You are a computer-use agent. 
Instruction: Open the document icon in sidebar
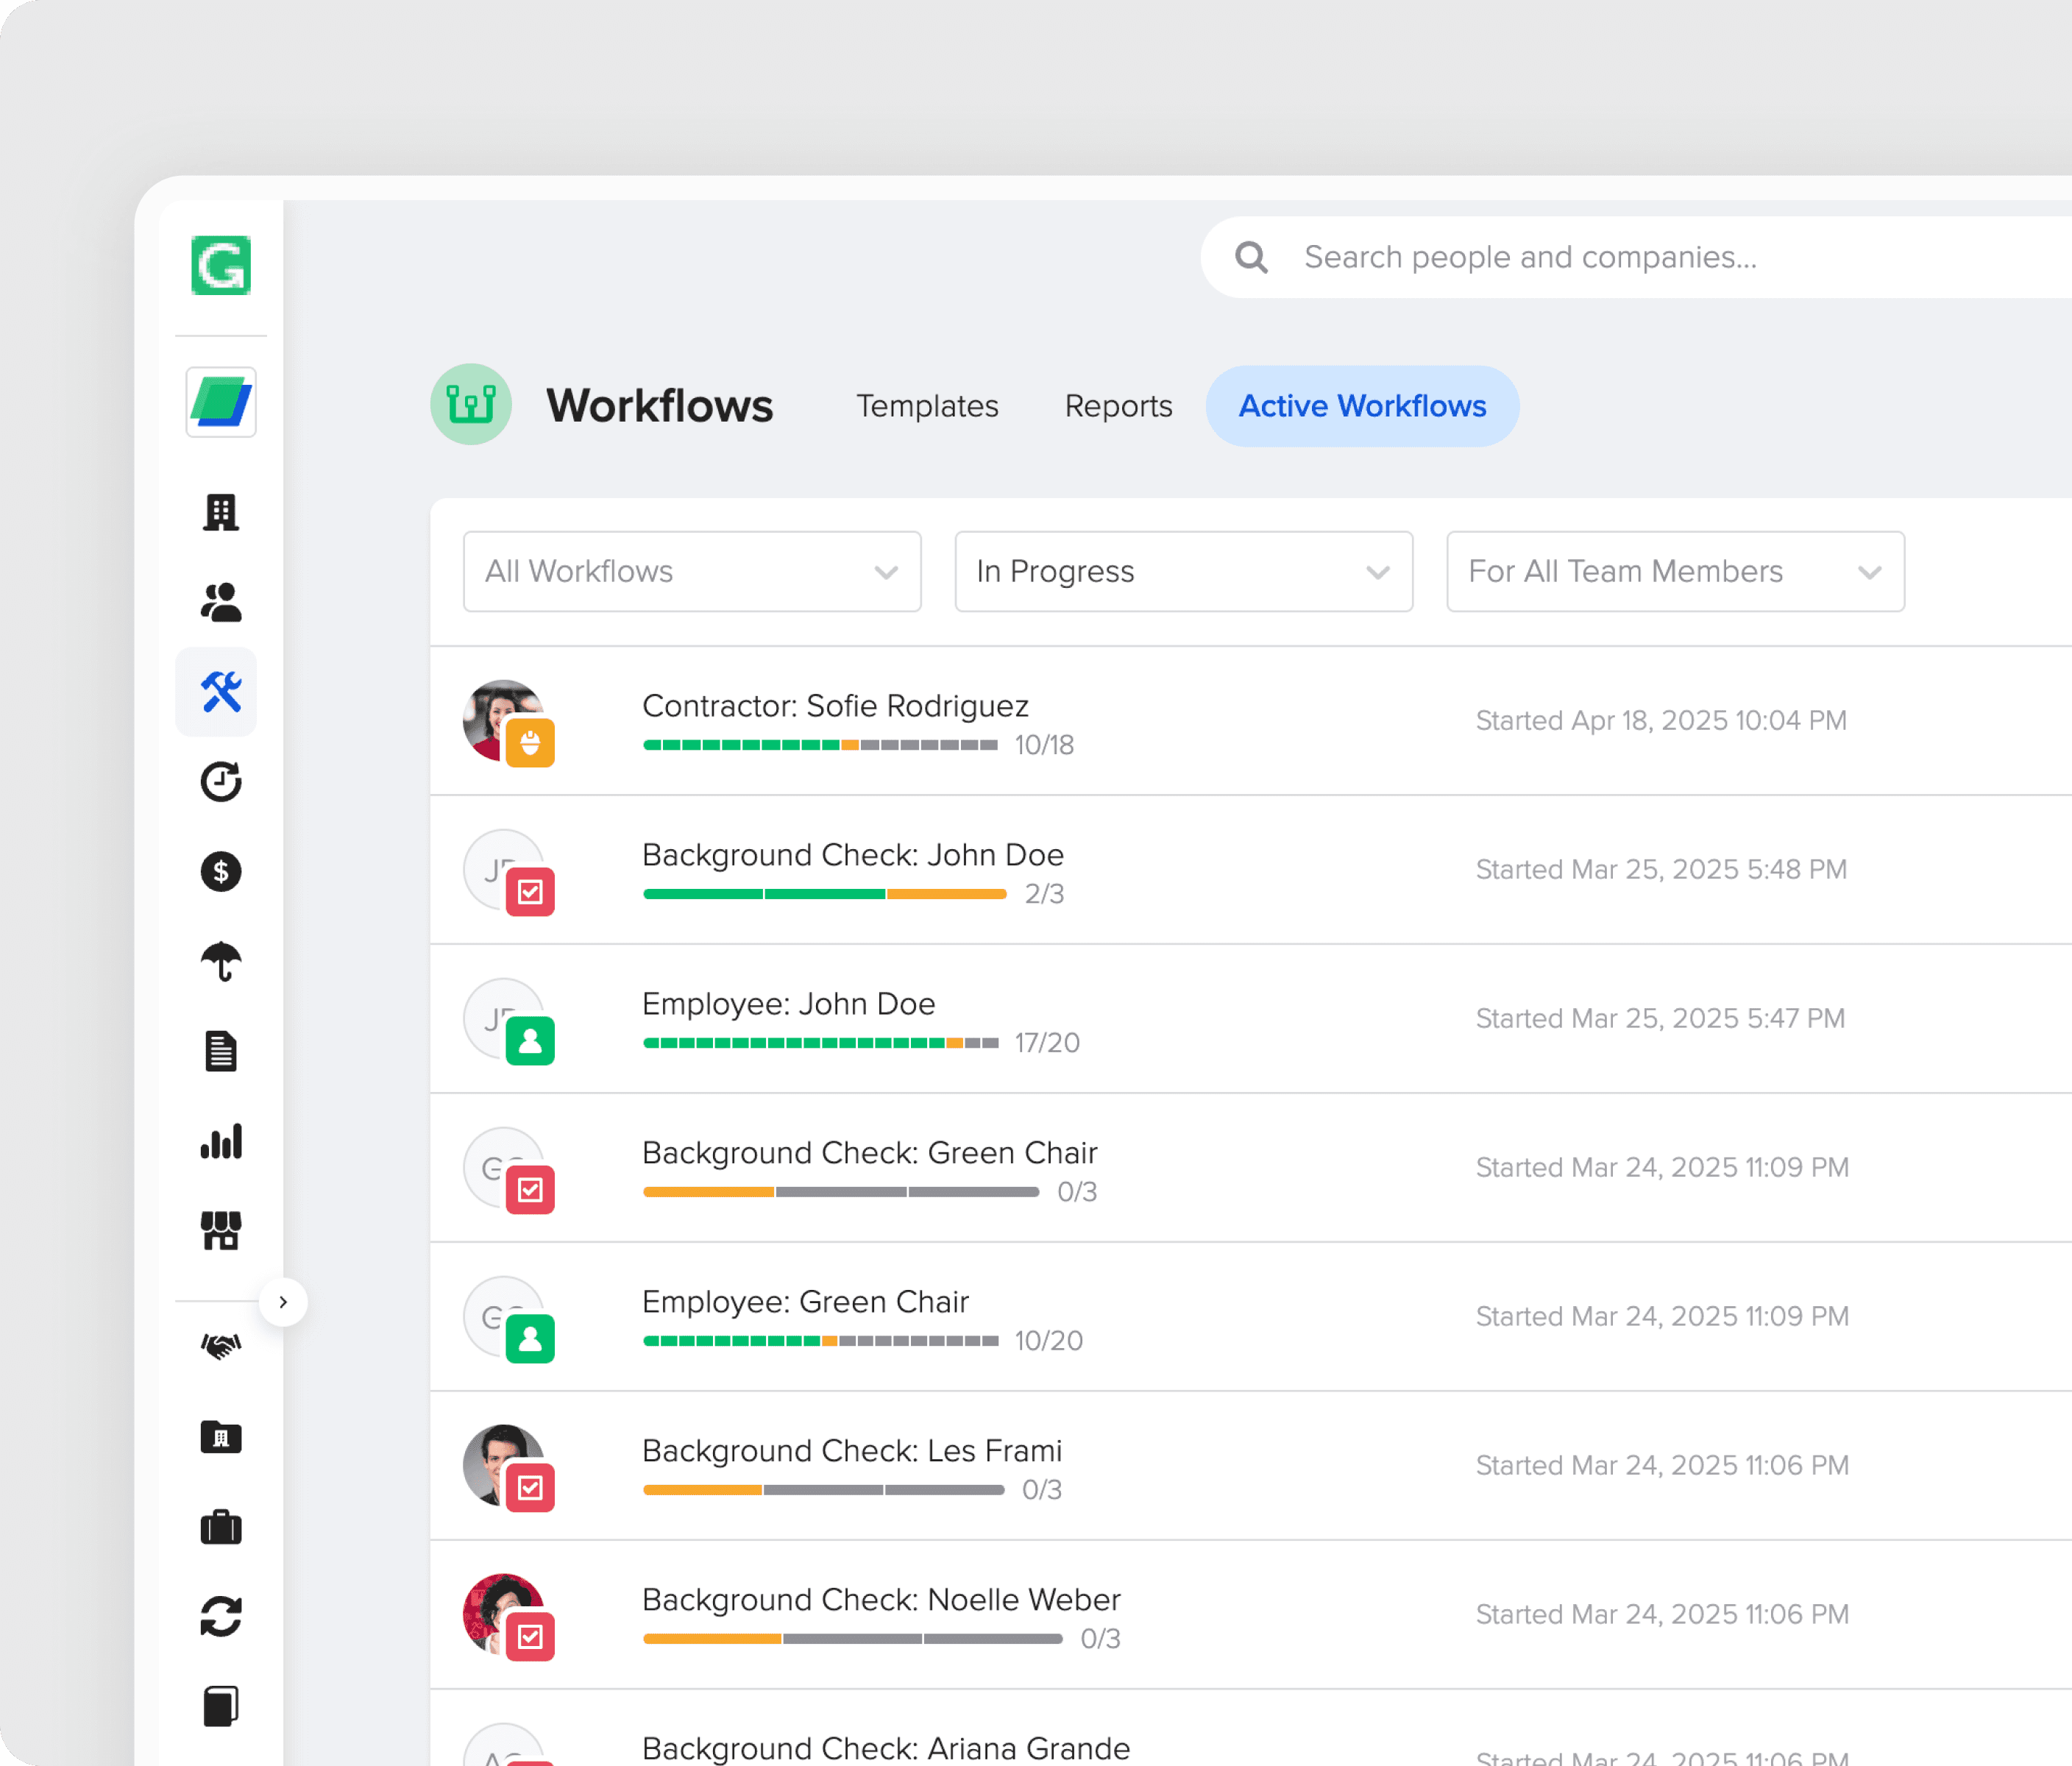220,1052
